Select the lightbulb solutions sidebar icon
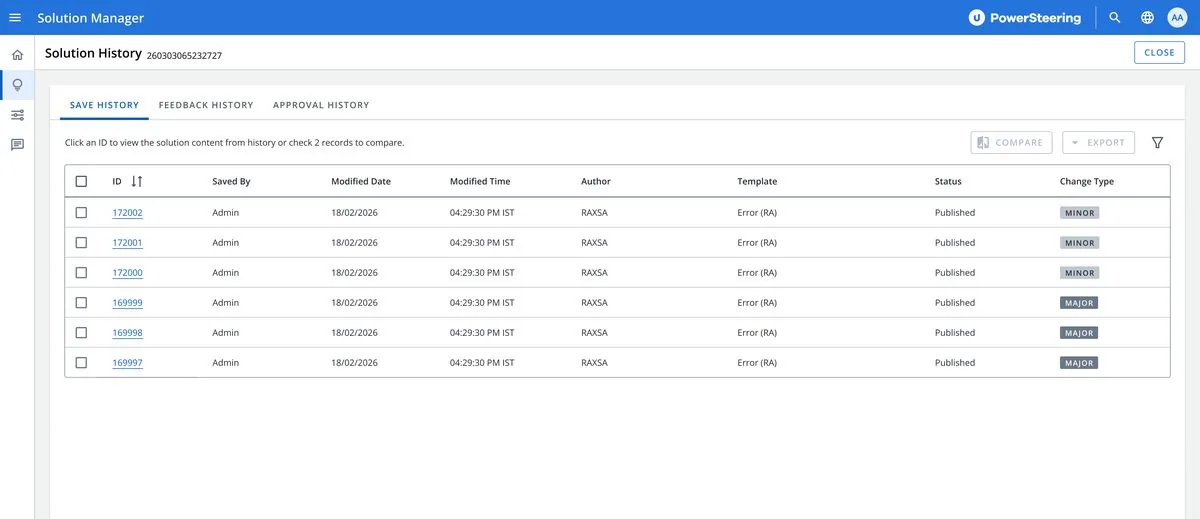The width and height of the screenshot is (1200, 519). pyautogui.click(x=17, y=85)
